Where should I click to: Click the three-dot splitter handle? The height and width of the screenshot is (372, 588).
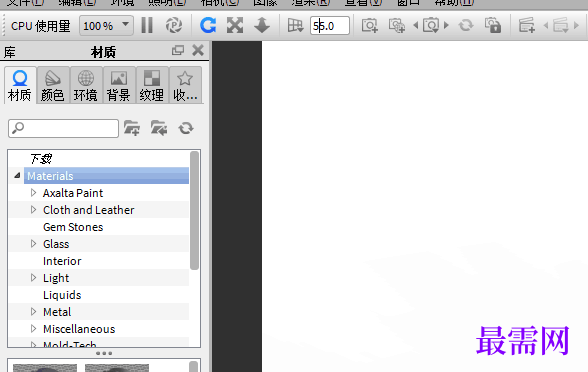point(104,353)
